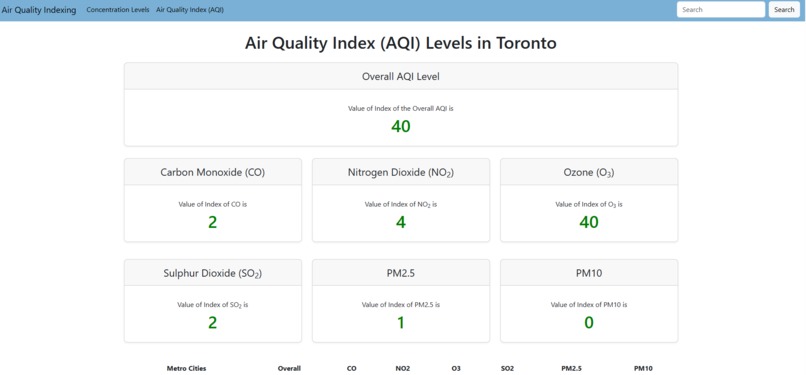Click the Sulphur Dioxide (SO2) card header
Screen dimensions: 806x375
click(x=213, y=273)
